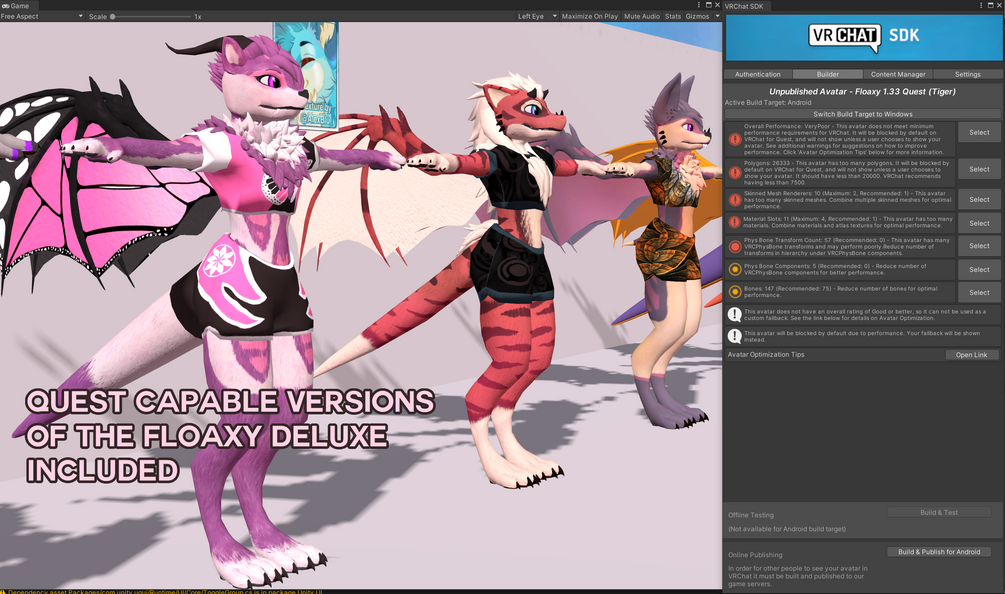Click the info icon for blocked by default message
The width and height of the screenshot is (1005, 594).
(735, 336)
